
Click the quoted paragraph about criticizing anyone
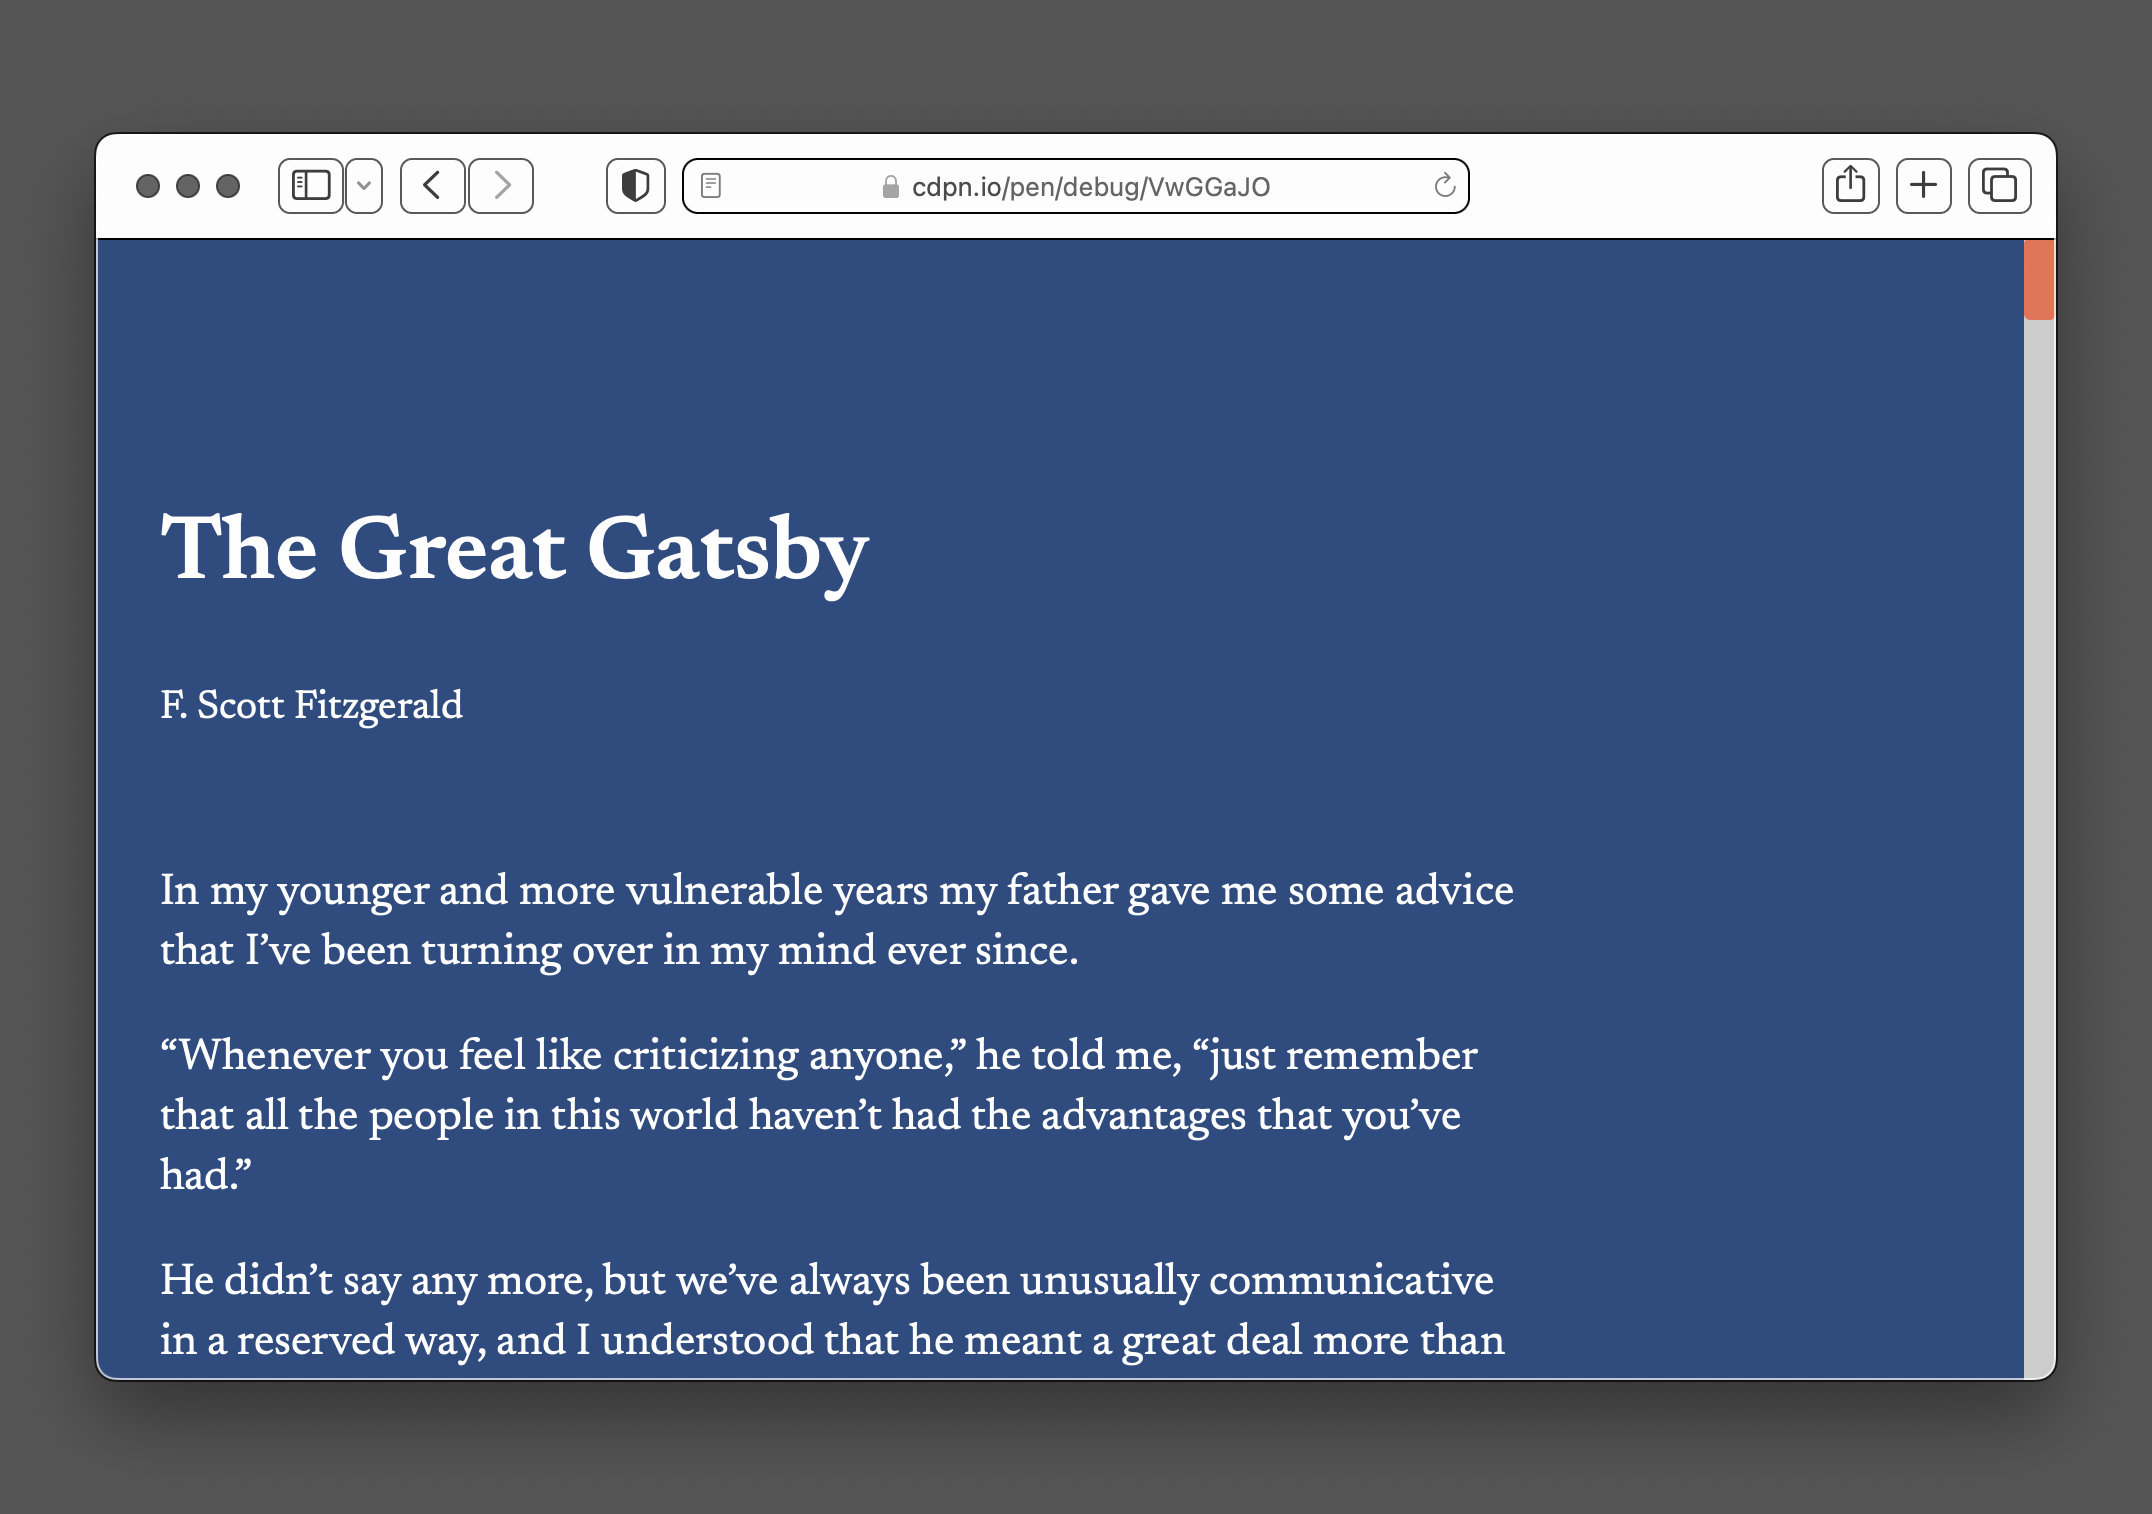click(x=820, y=1115)
